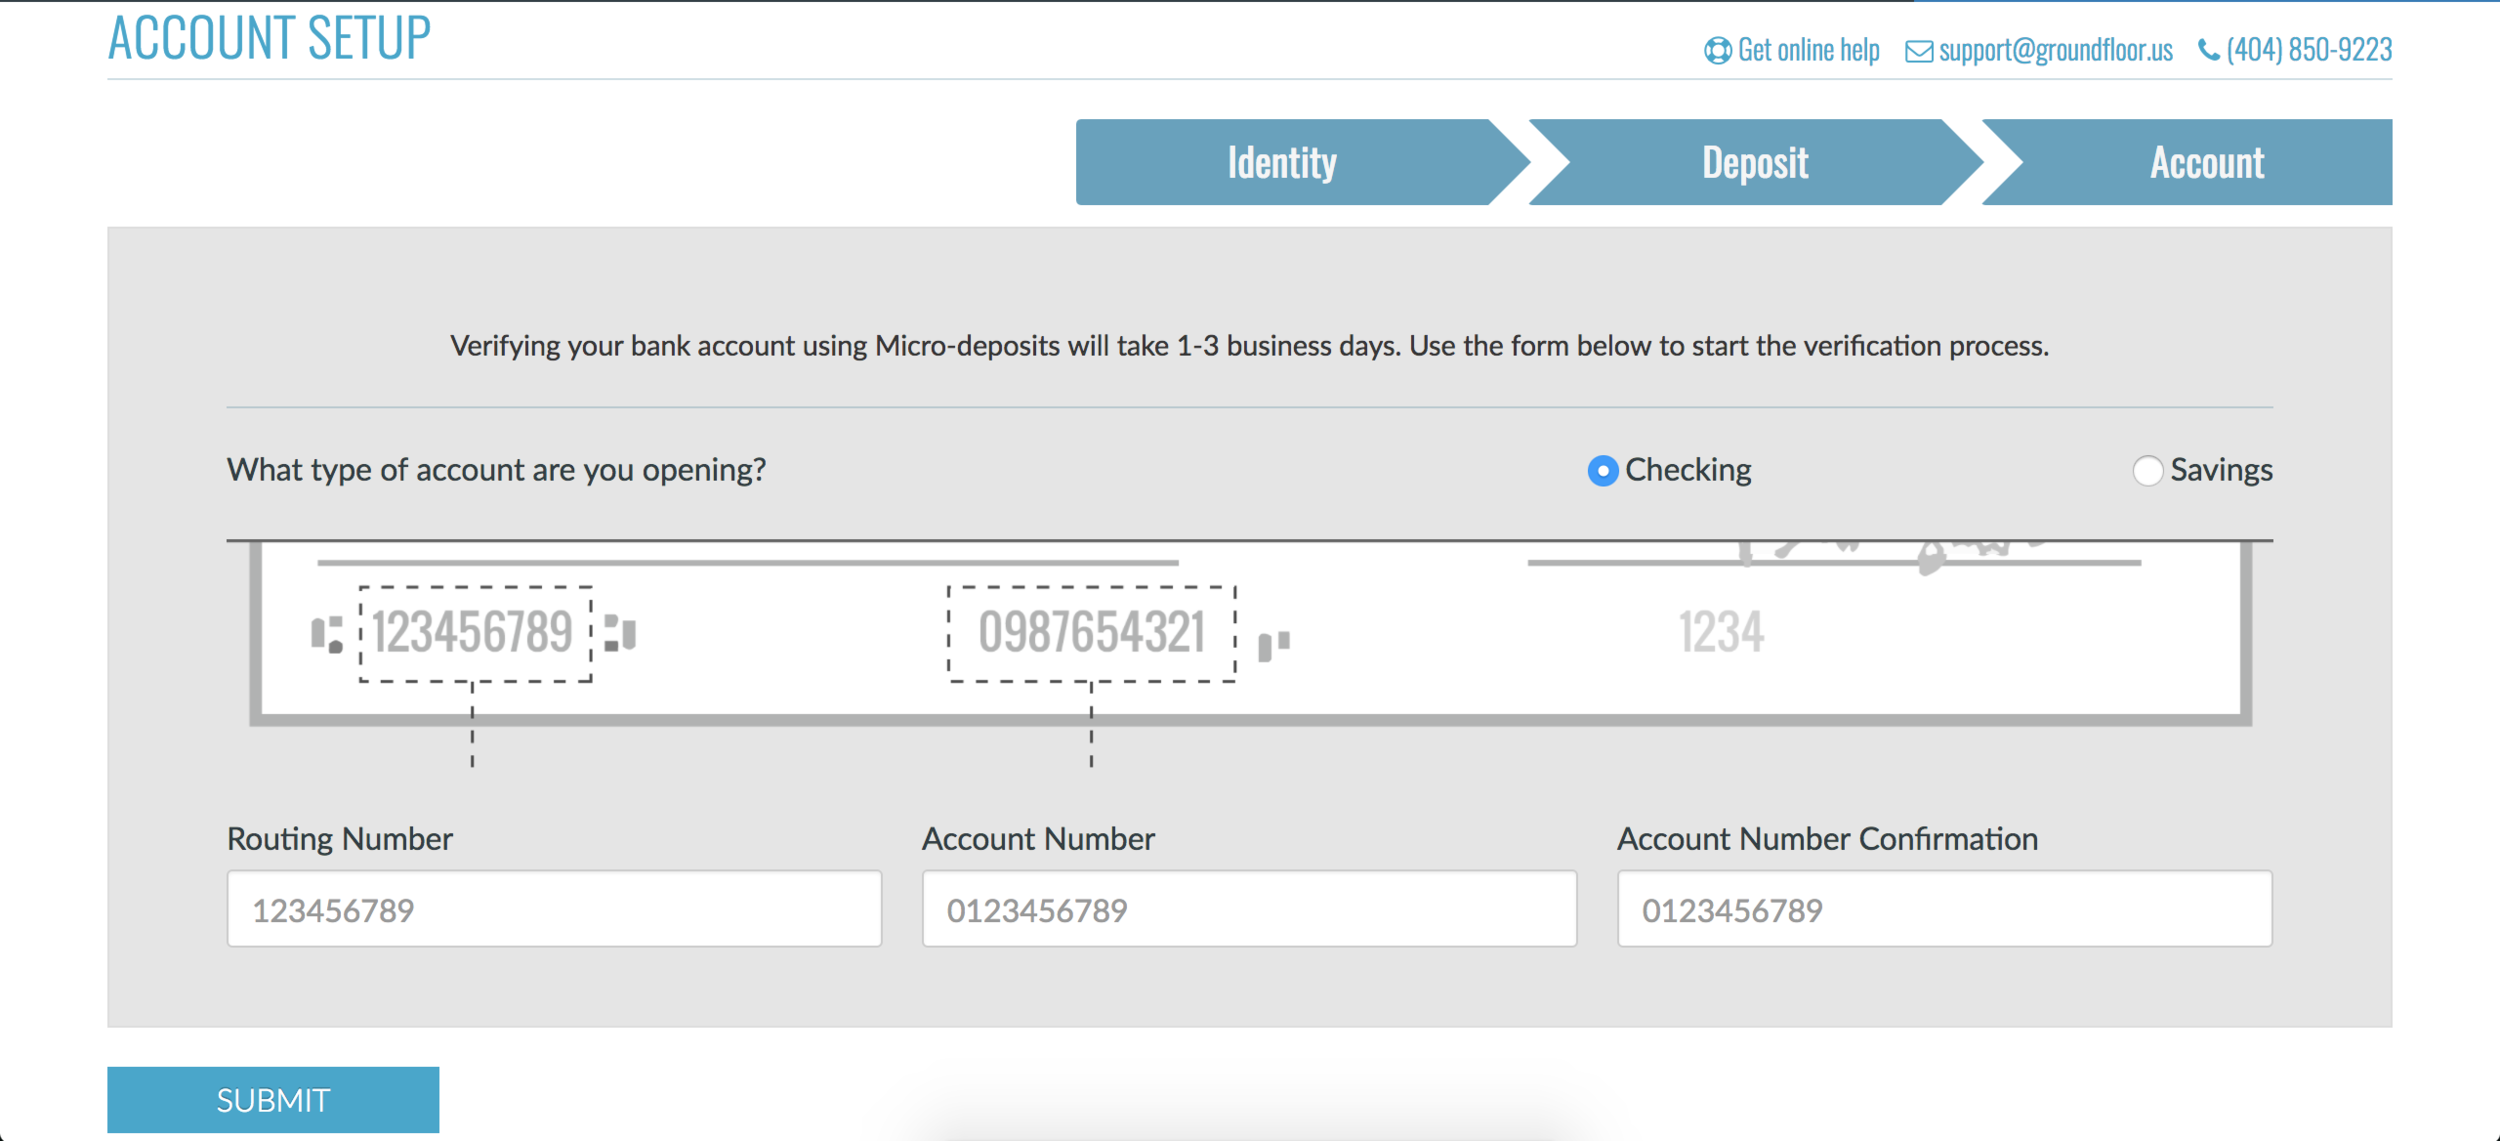Click the Account Number Confirmation label
The height and width of the screenshot is (1141, 2500).
coord(1827,838)
